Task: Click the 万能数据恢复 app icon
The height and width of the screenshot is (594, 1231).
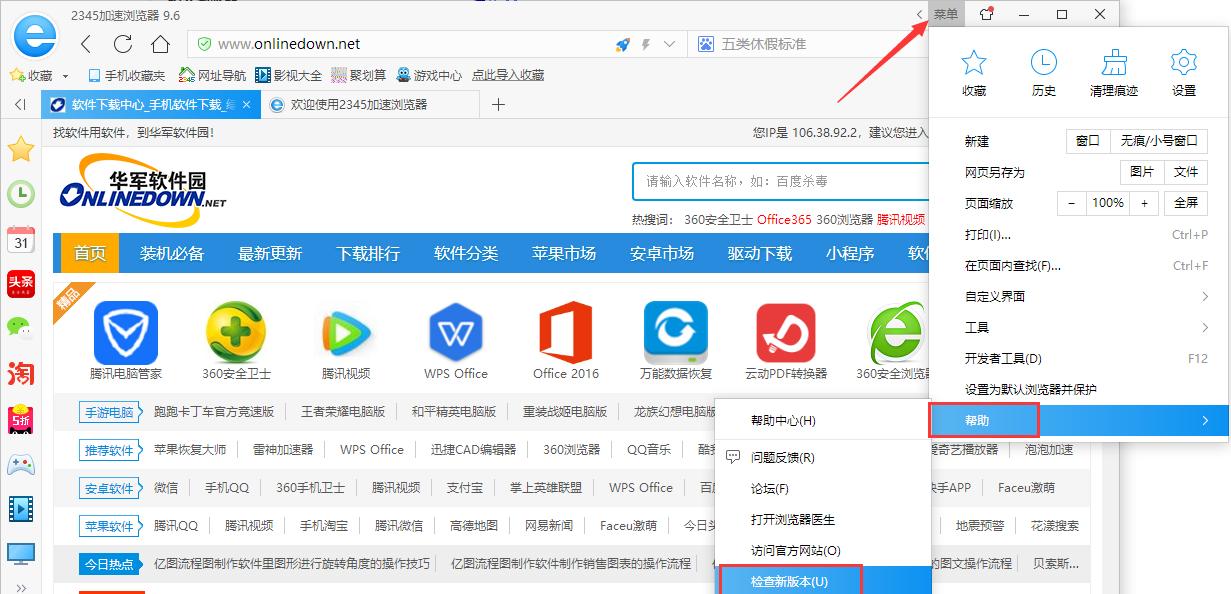Action: pyautogui.click(x=676, y=333)
